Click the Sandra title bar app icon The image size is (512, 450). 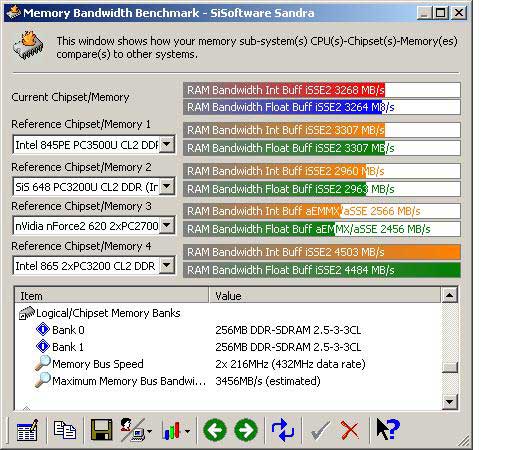pyautogui.click(x=14, y=12)
